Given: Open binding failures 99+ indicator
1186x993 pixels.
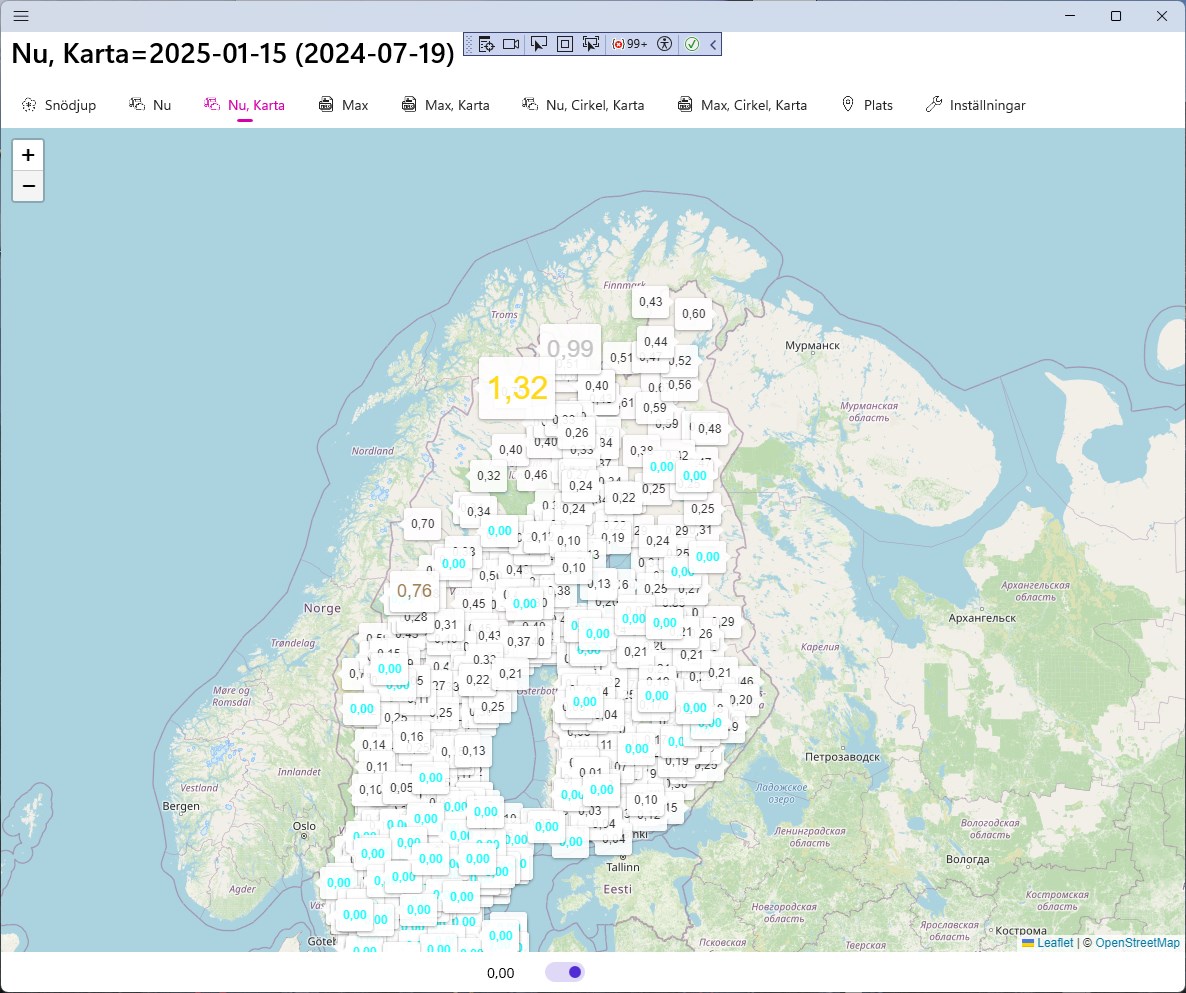Looking at the screenshot, I should (630, 44).
